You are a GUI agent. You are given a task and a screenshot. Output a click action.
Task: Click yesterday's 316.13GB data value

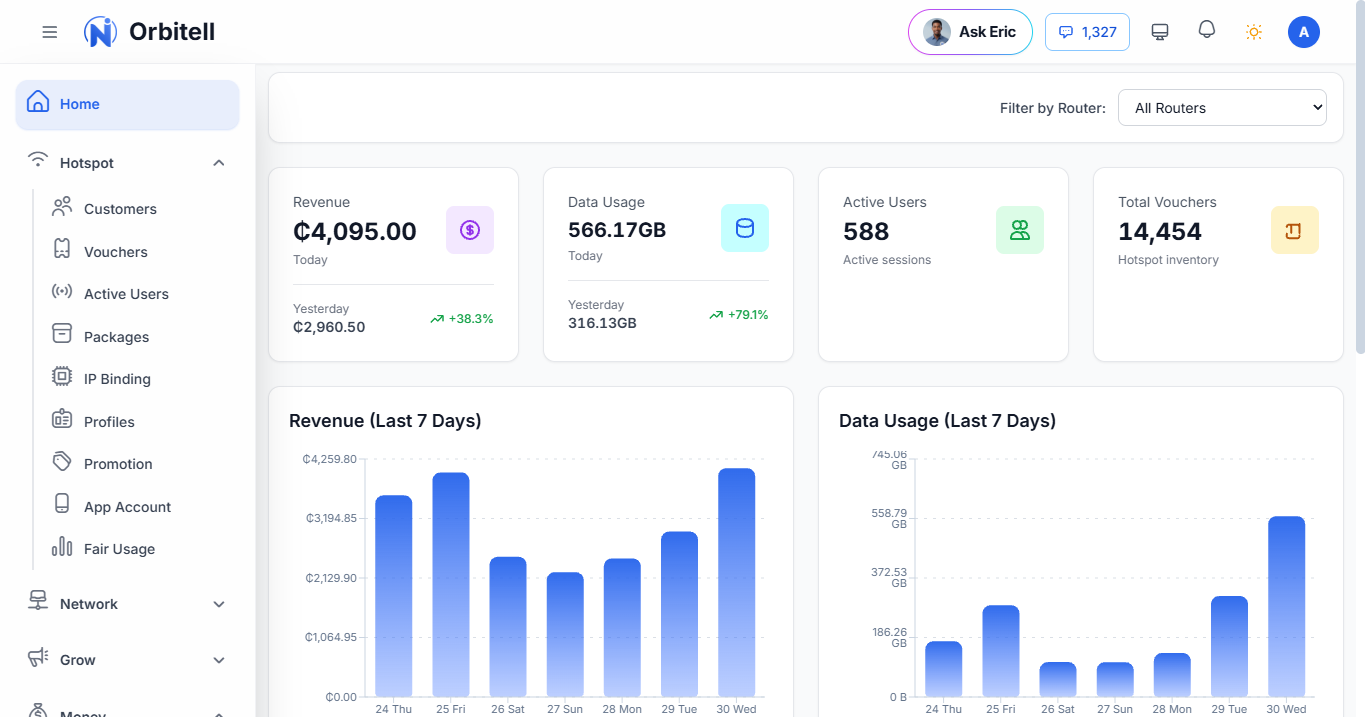point(602,323)
